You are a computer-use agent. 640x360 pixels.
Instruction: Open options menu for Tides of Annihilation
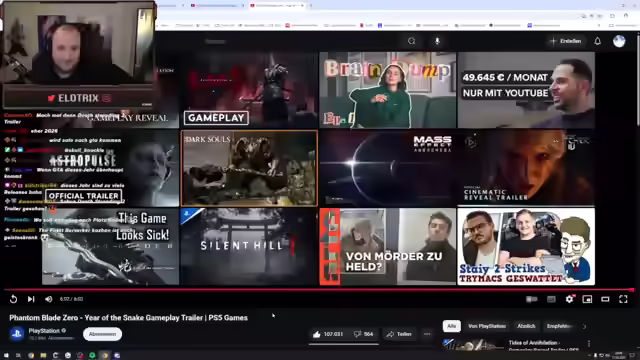[x=589, y=344]
